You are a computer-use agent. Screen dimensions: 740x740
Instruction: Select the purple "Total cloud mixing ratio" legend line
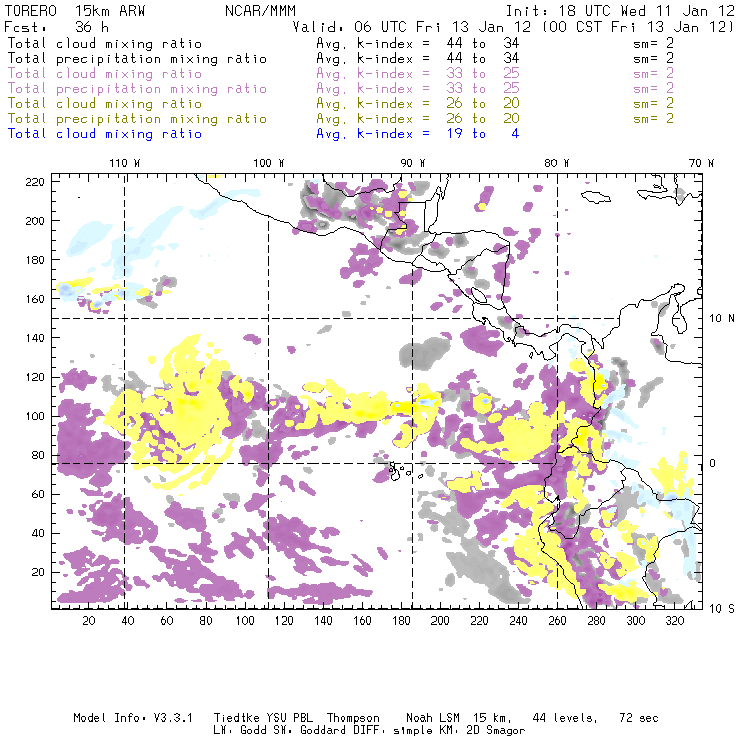tap(105, 74)
